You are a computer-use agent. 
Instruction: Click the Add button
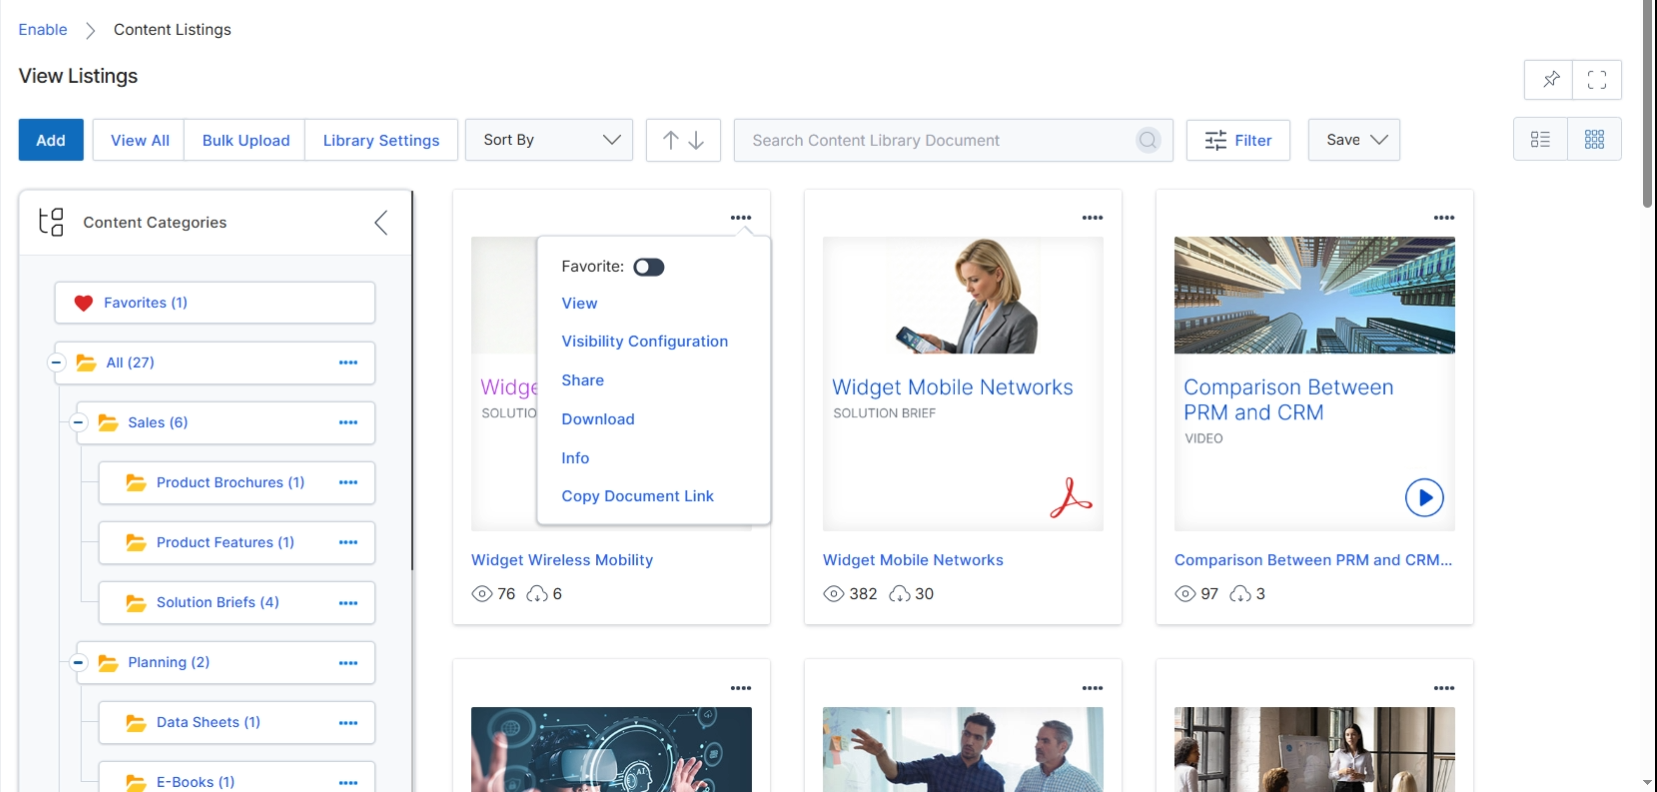coord(51,140)
